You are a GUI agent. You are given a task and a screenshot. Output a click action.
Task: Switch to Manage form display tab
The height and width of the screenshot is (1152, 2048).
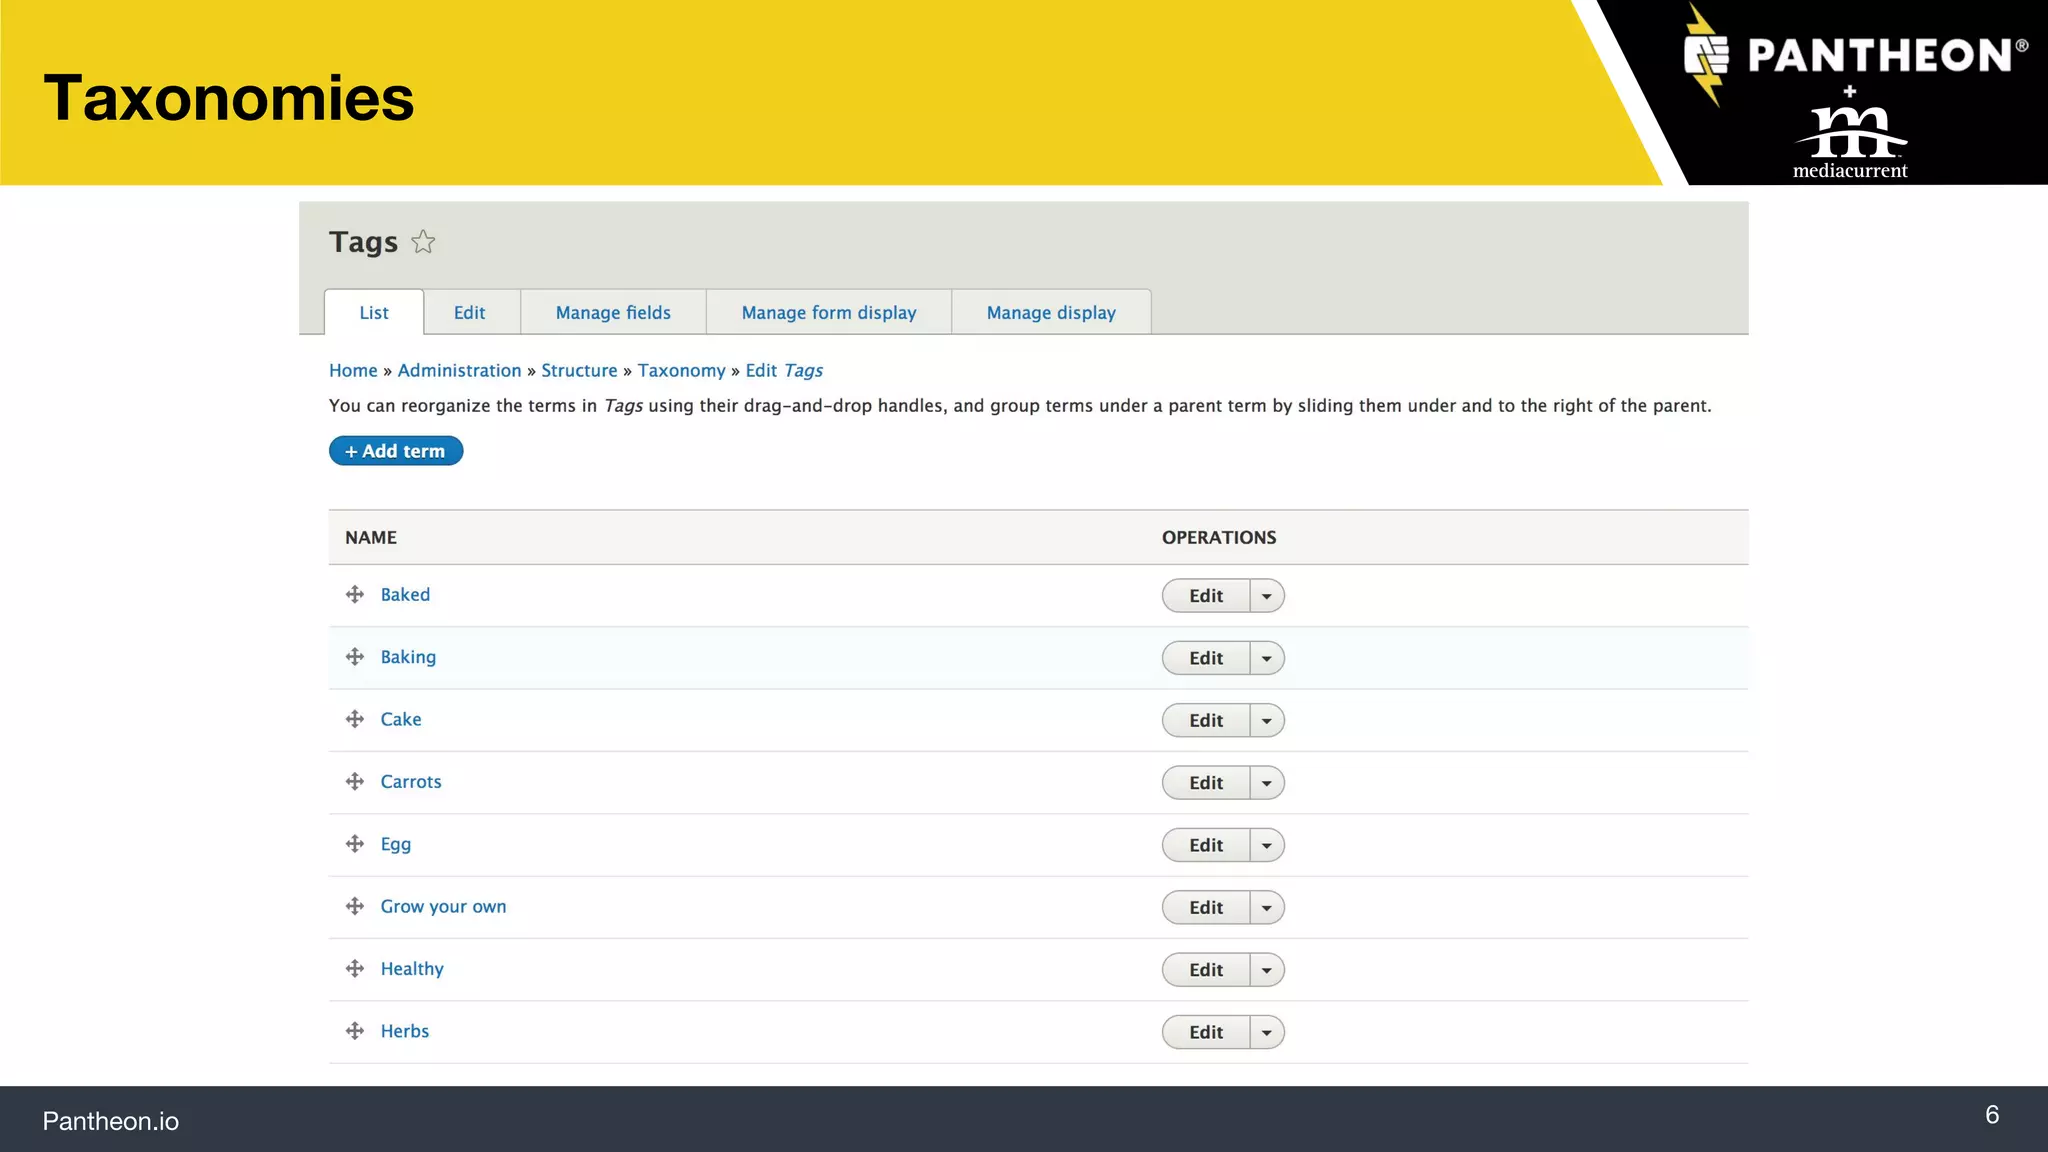click(x=829, y=313)
